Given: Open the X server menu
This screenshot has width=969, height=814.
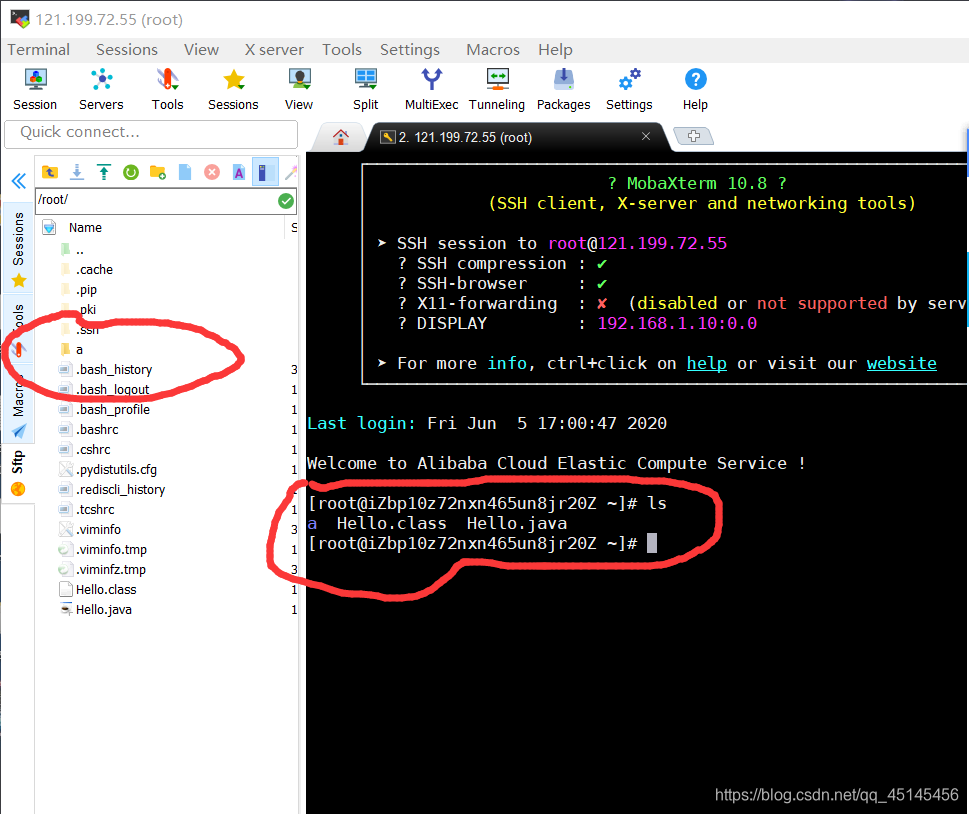Looking at the screenshot, I should click(274, 49).
